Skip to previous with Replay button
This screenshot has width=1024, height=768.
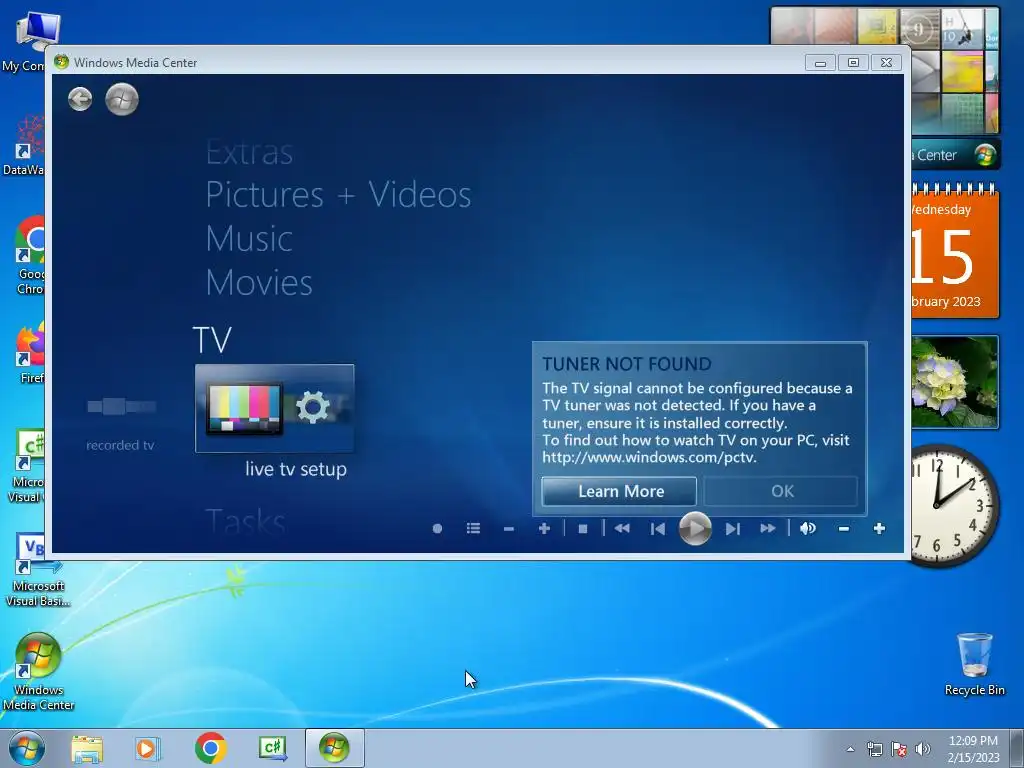pyautogui.click(x=658, y=528)
